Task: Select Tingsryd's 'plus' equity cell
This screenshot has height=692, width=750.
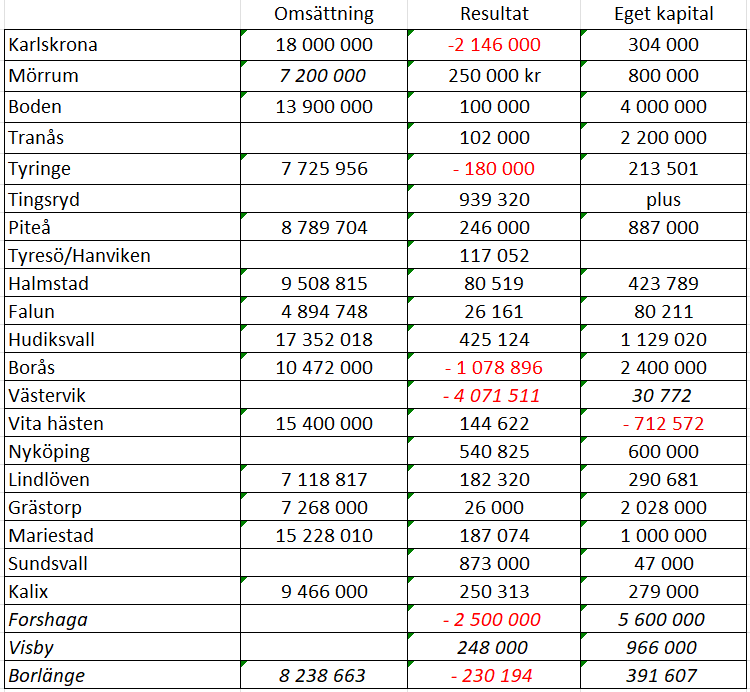Action: click(663, 199)
